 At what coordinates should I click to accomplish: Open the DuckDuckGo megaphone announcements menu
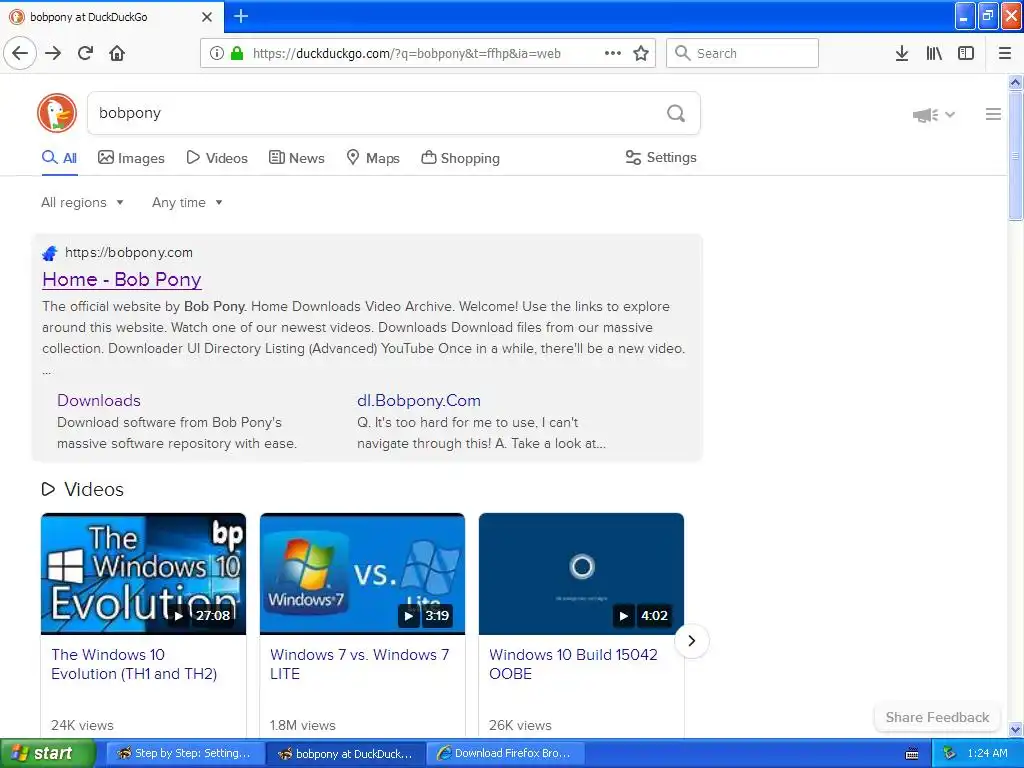pyautogui.click(x=933, y=115)
